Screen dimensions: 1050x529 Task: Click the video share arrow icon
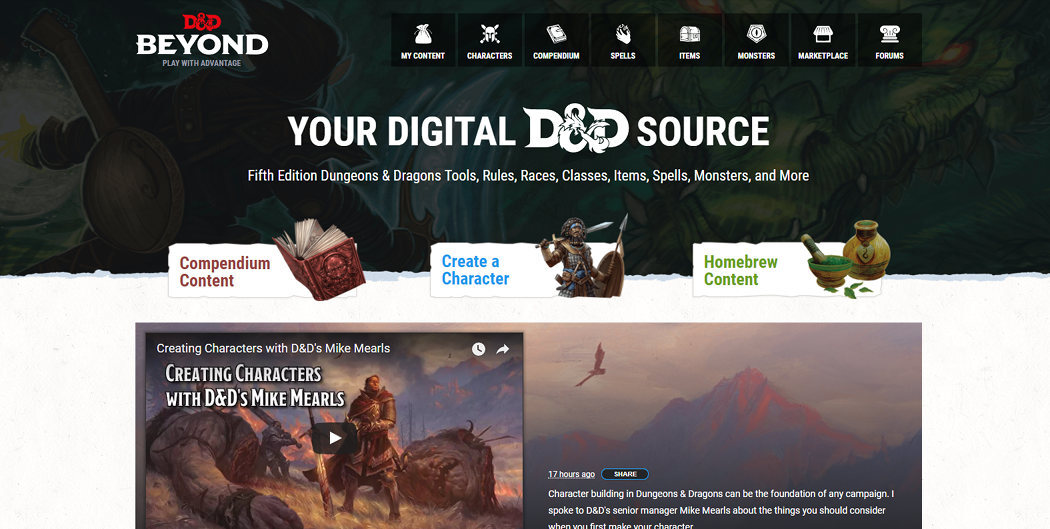coord(503,349)
